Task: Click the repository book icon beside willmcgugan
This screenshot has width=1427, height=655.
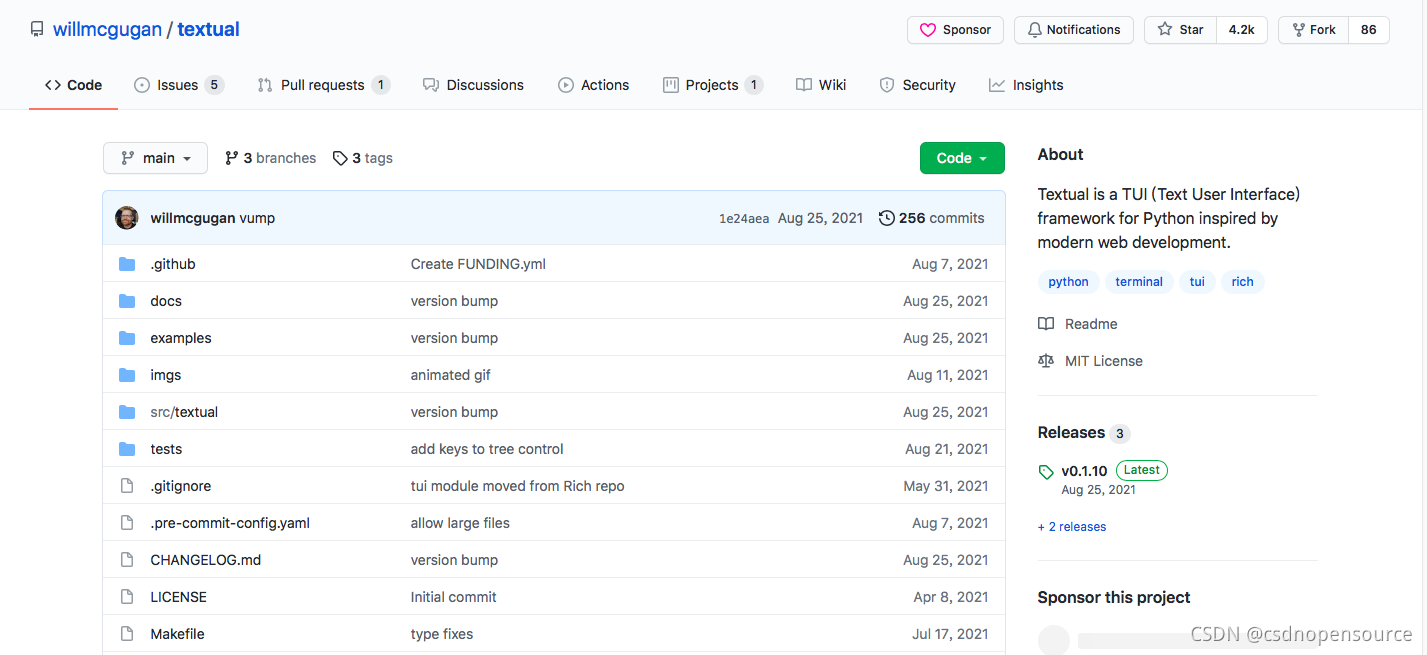Action: [x=37, y=29]
